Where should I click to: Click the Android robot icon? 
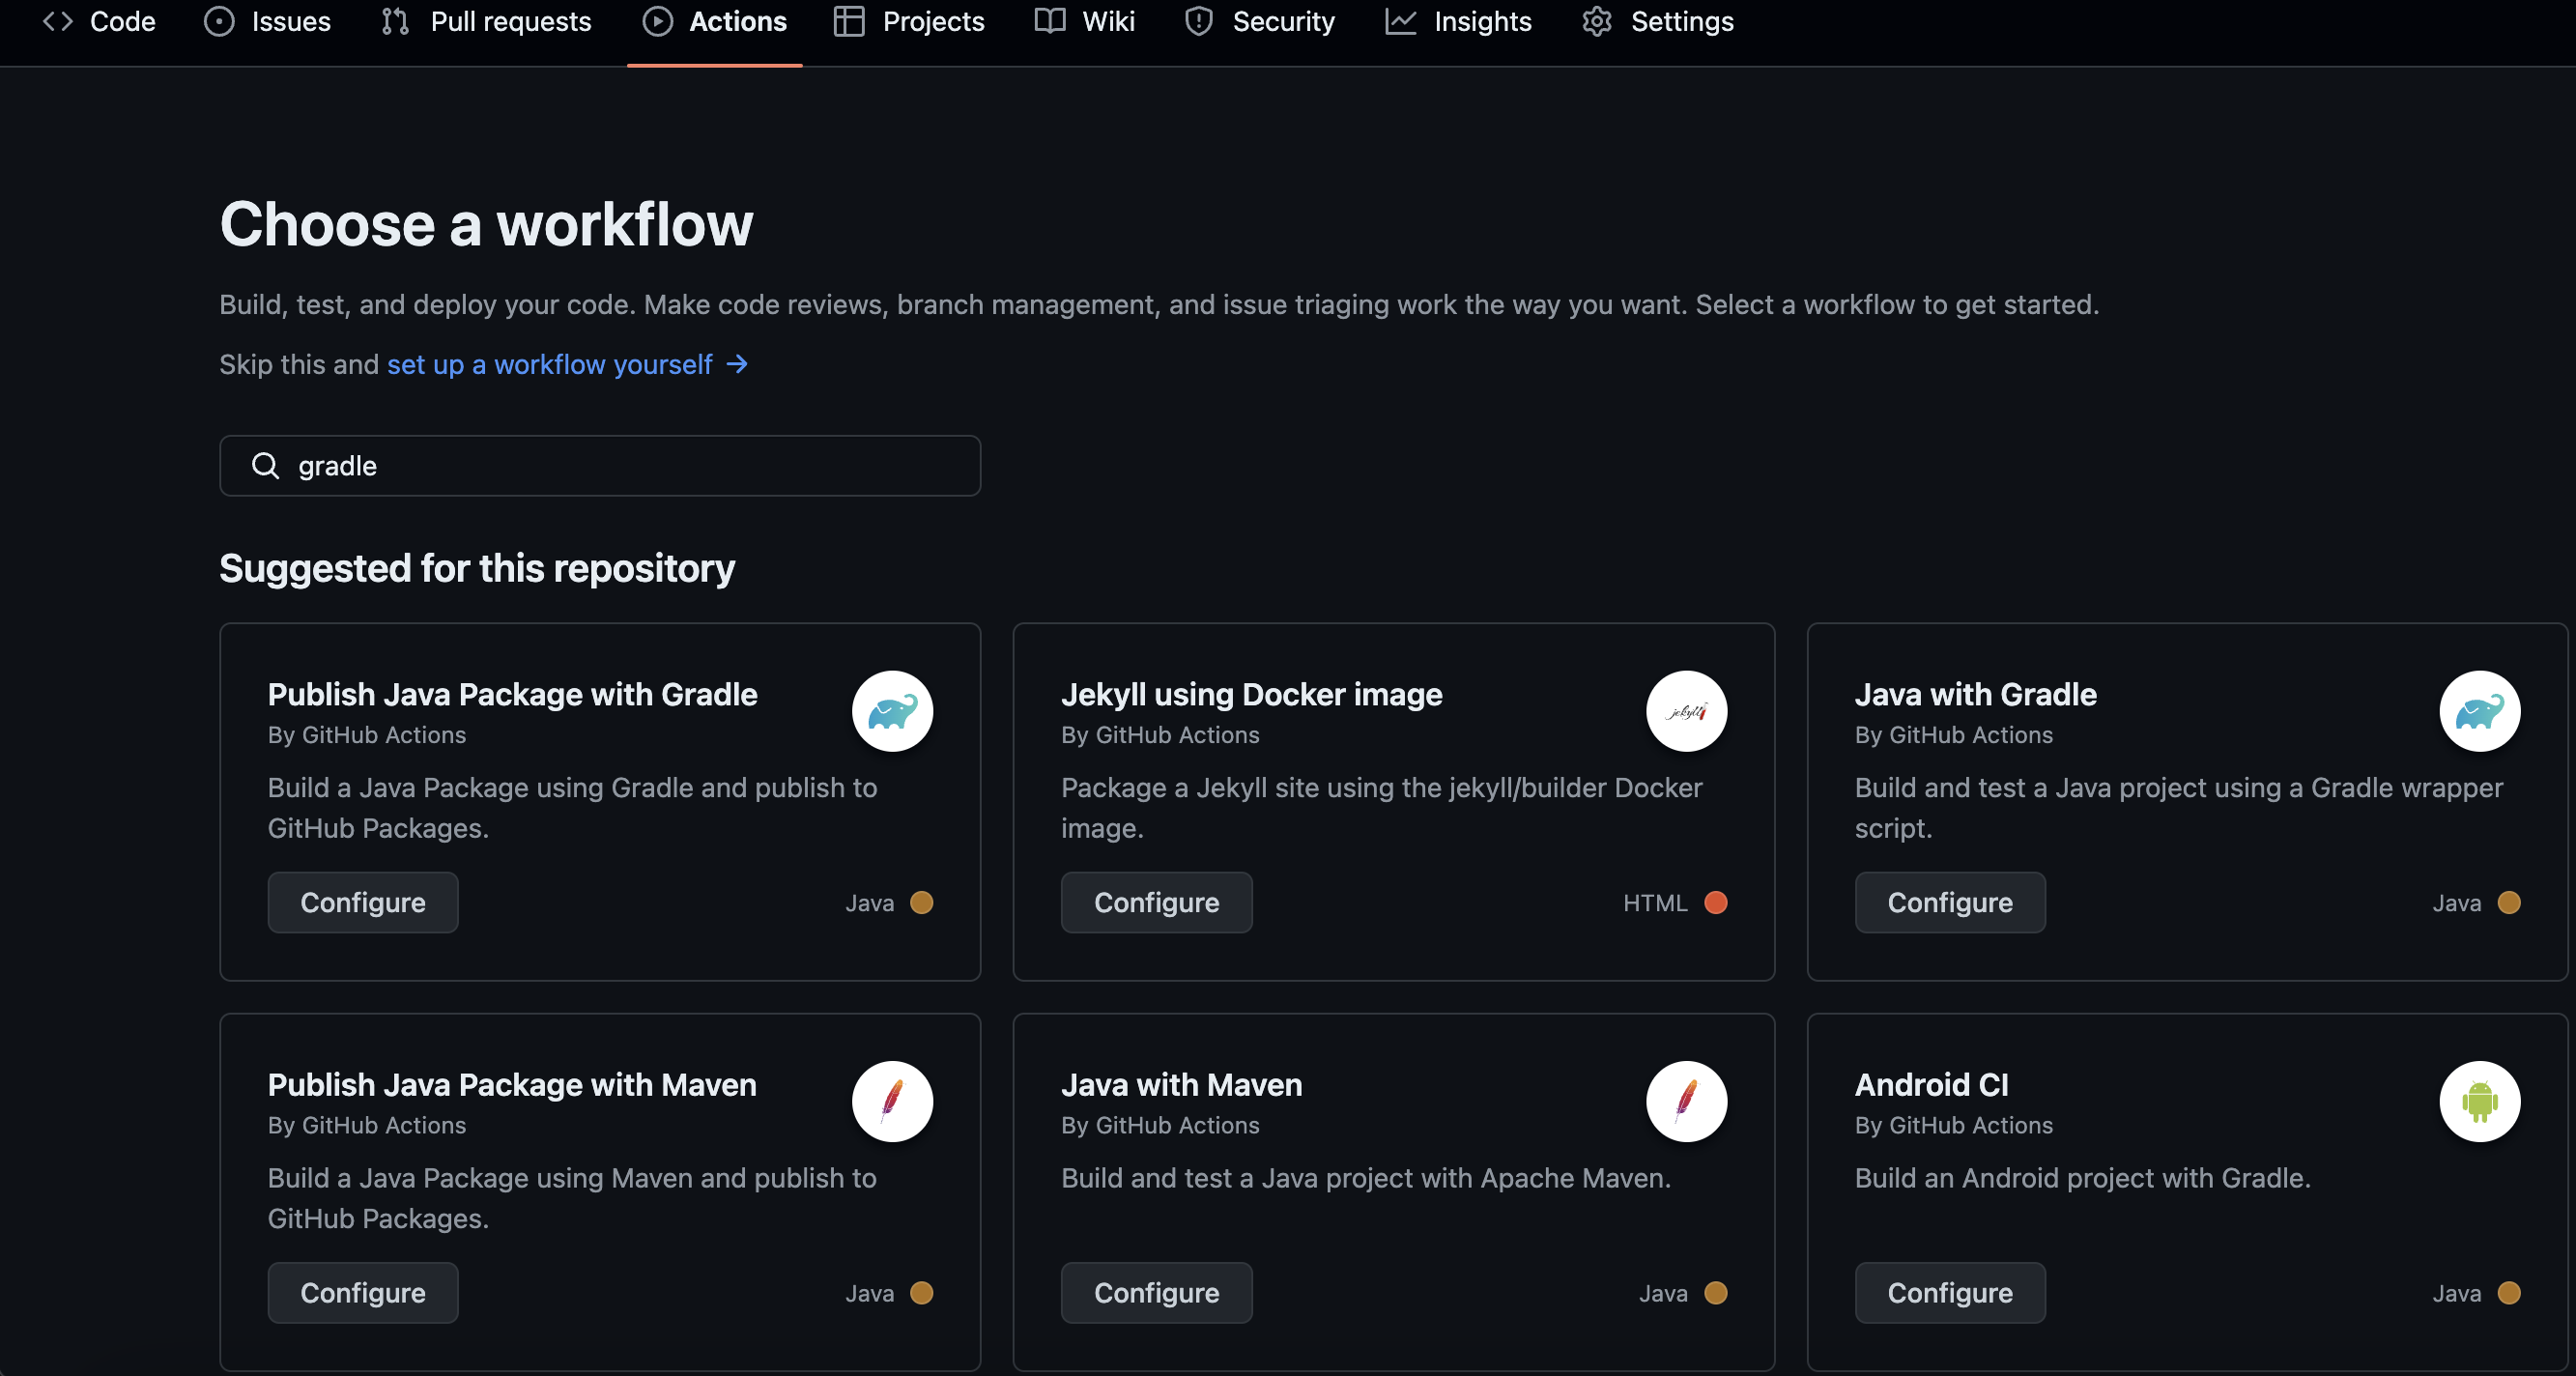tap(2479, 1101)
